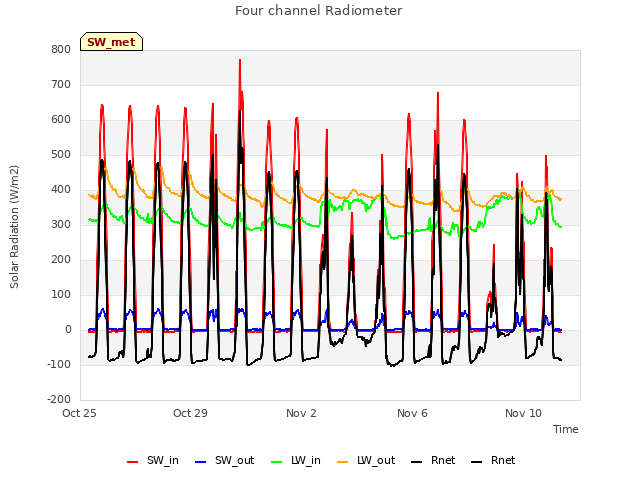Click the Nov 10 x-axis tick label

pyautogui.click(x=523, y=413)
